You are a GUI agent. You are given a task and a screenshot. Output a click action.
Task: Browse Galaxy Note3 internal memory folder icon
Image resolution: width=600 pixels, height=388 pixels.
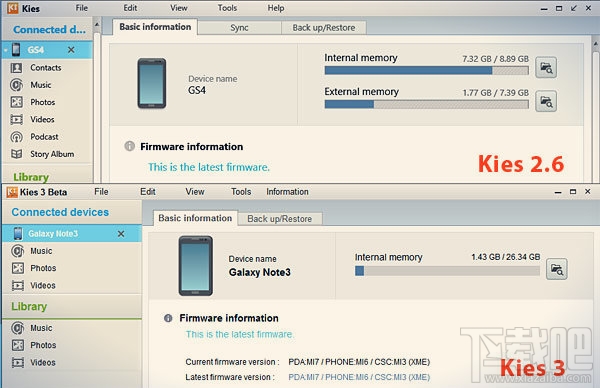pyautogui.click(x=557, y=269)
